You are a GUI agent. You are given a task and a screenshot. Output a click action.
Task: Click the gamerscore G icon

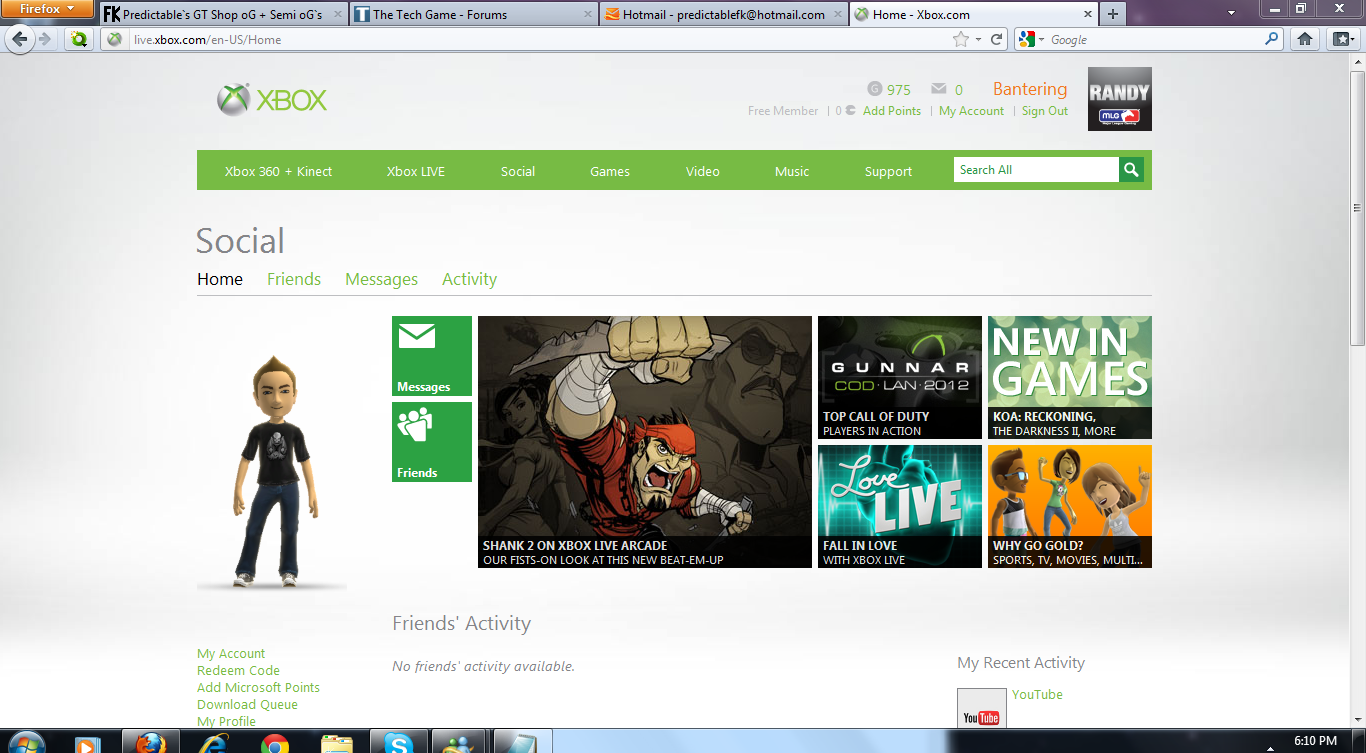(x=875, y=89)
